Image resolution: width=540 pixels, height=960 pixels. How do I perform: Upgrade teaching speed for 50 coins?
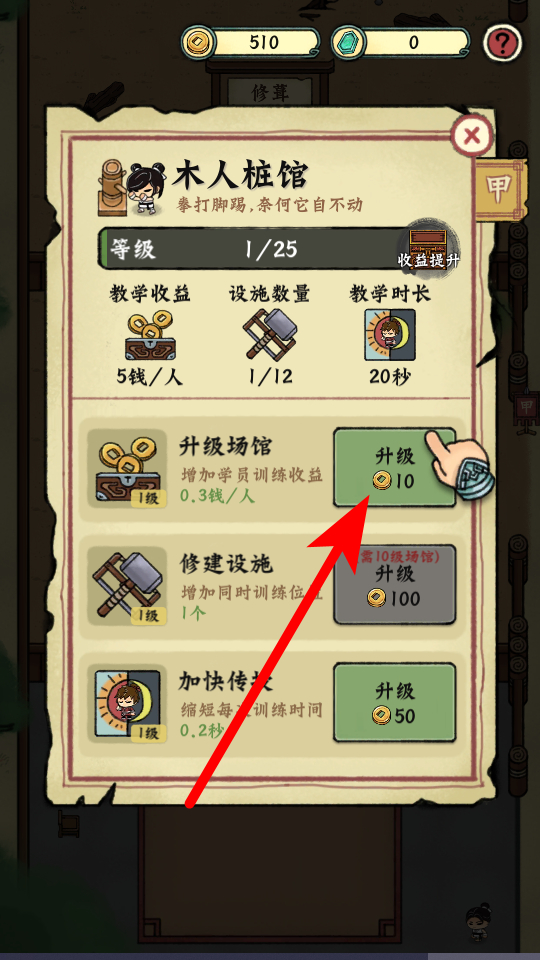[x=395, y=703]
